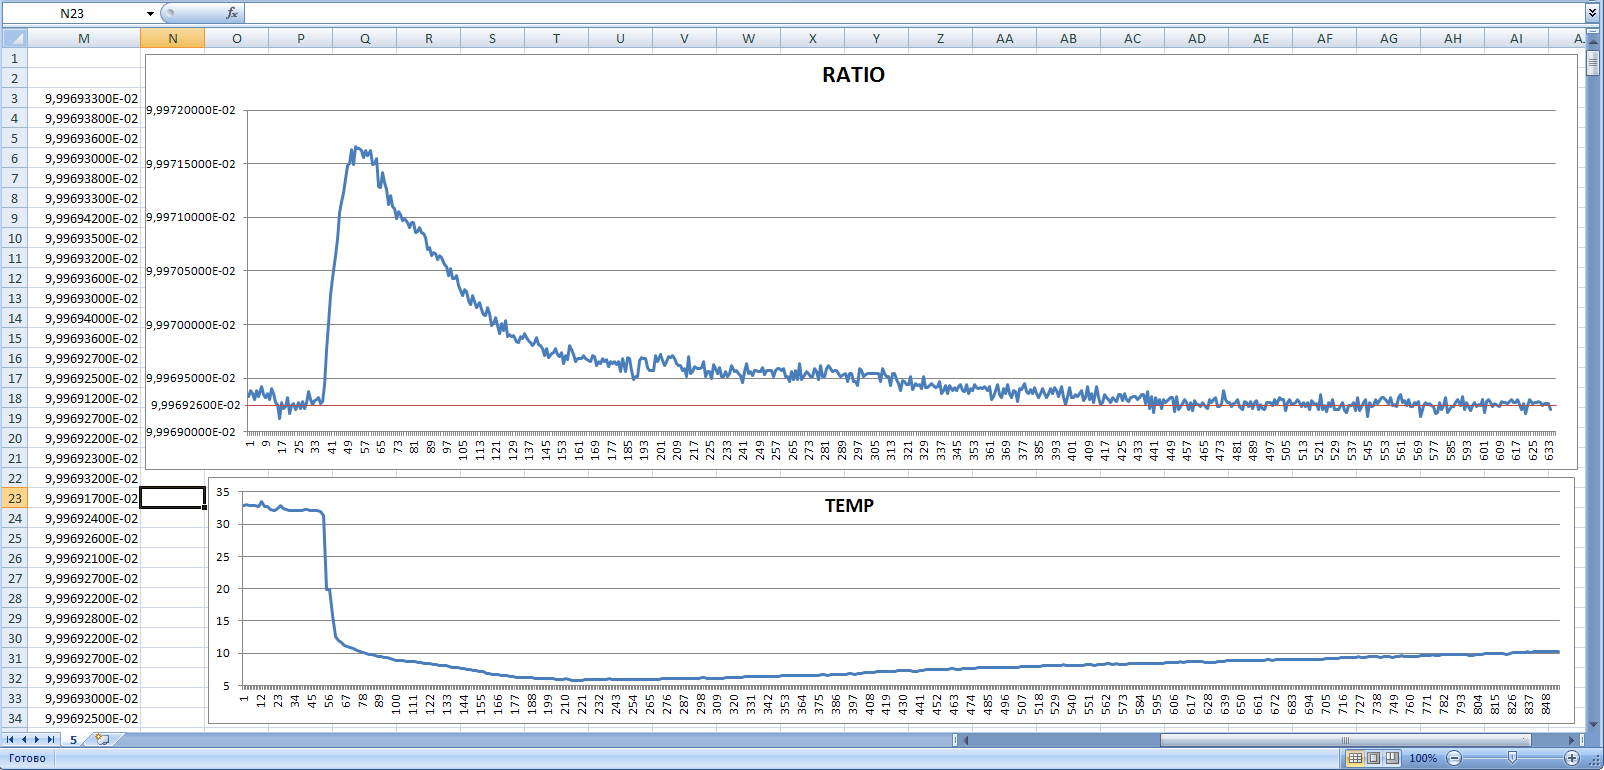
Task: Go to the last sheet tab arrow
Action: [x=51, y=740]
